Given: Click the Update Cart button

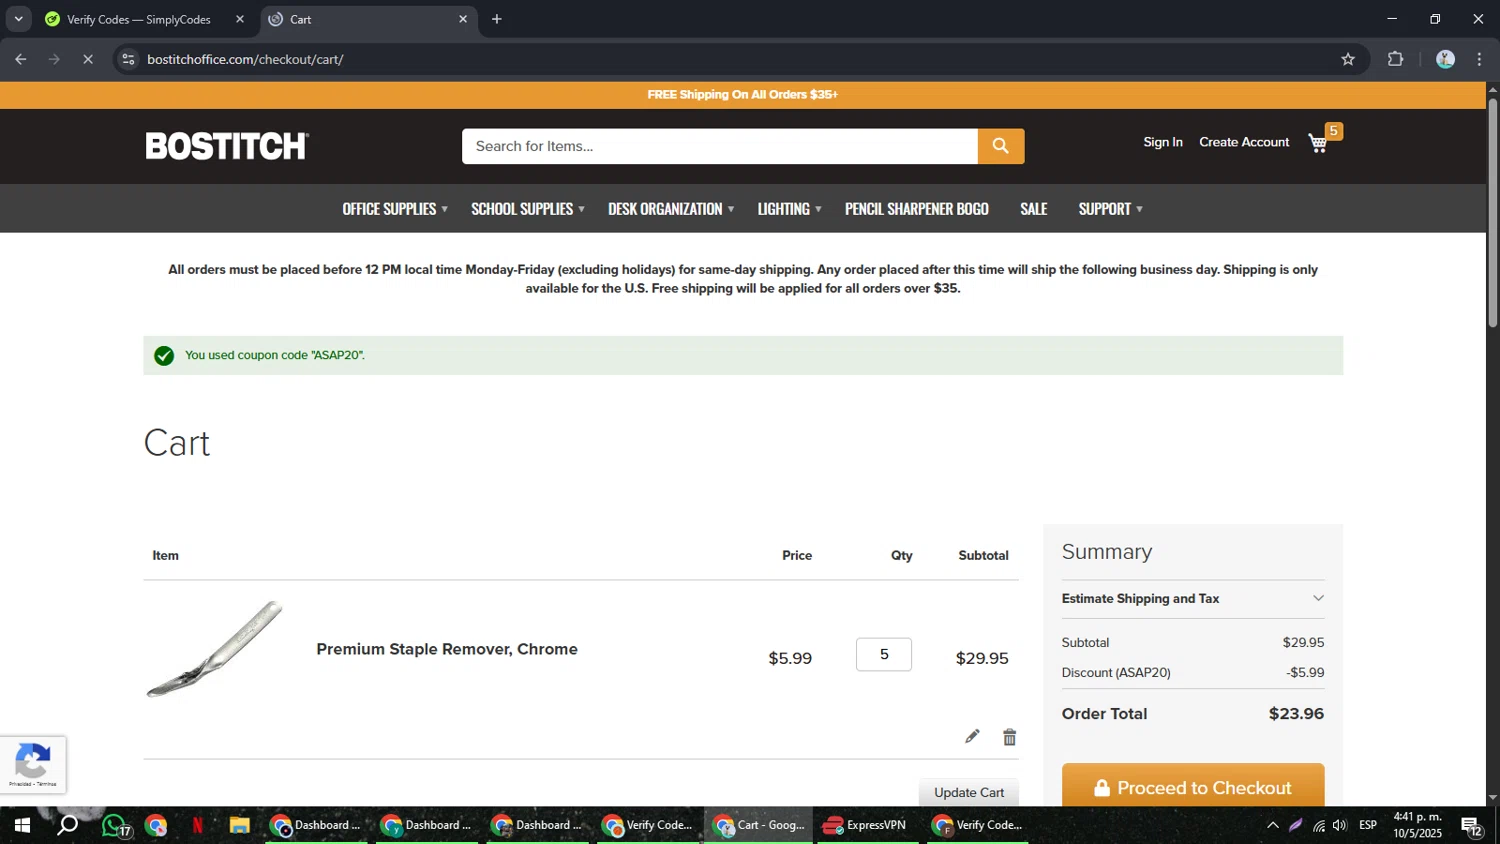Looking at the screenshot, I should pos(969,792).
